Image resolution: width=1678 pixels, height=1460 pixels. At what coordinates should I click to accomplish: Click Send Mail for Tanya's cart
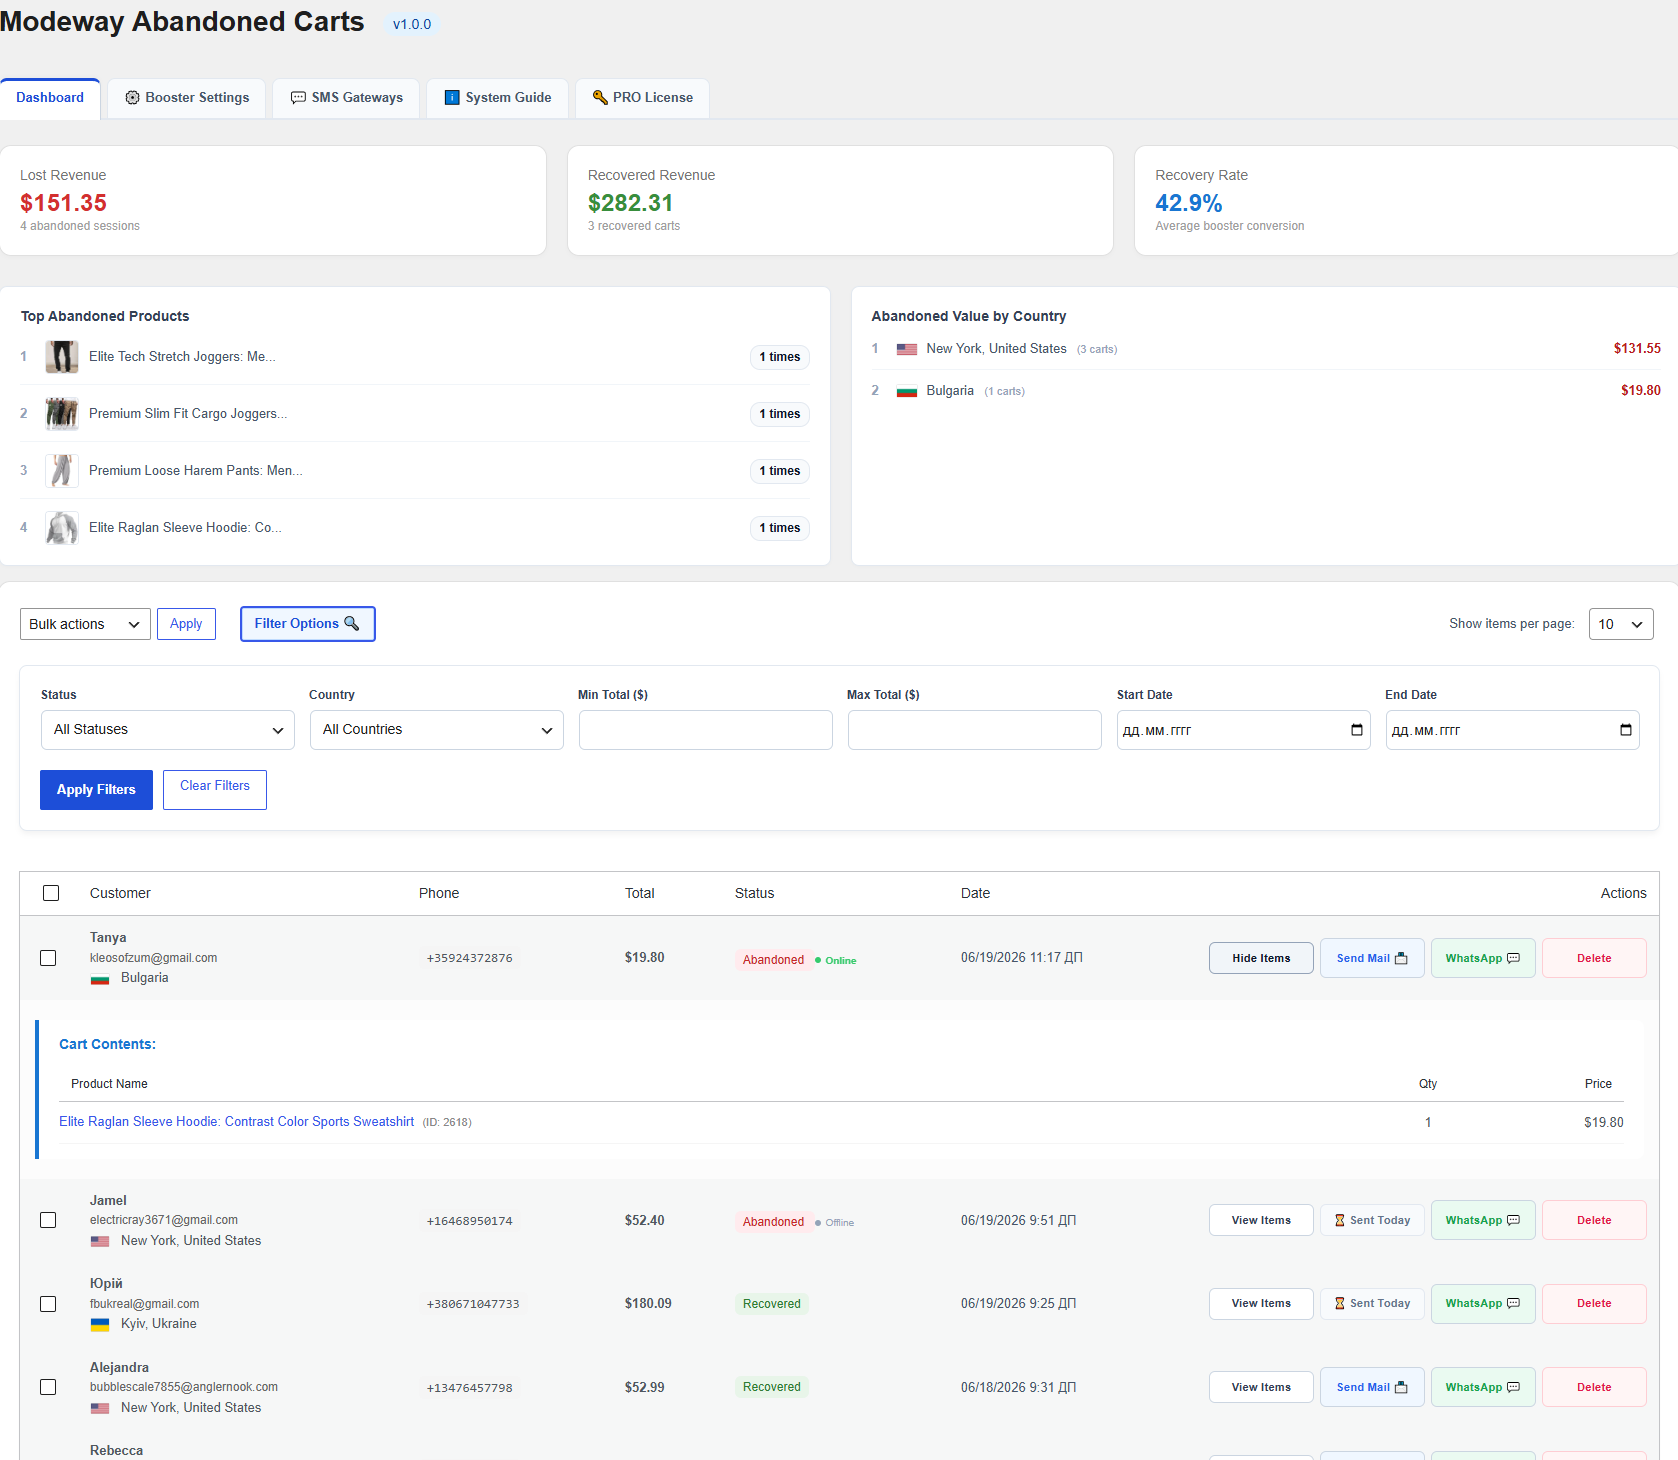point(1372,958)
